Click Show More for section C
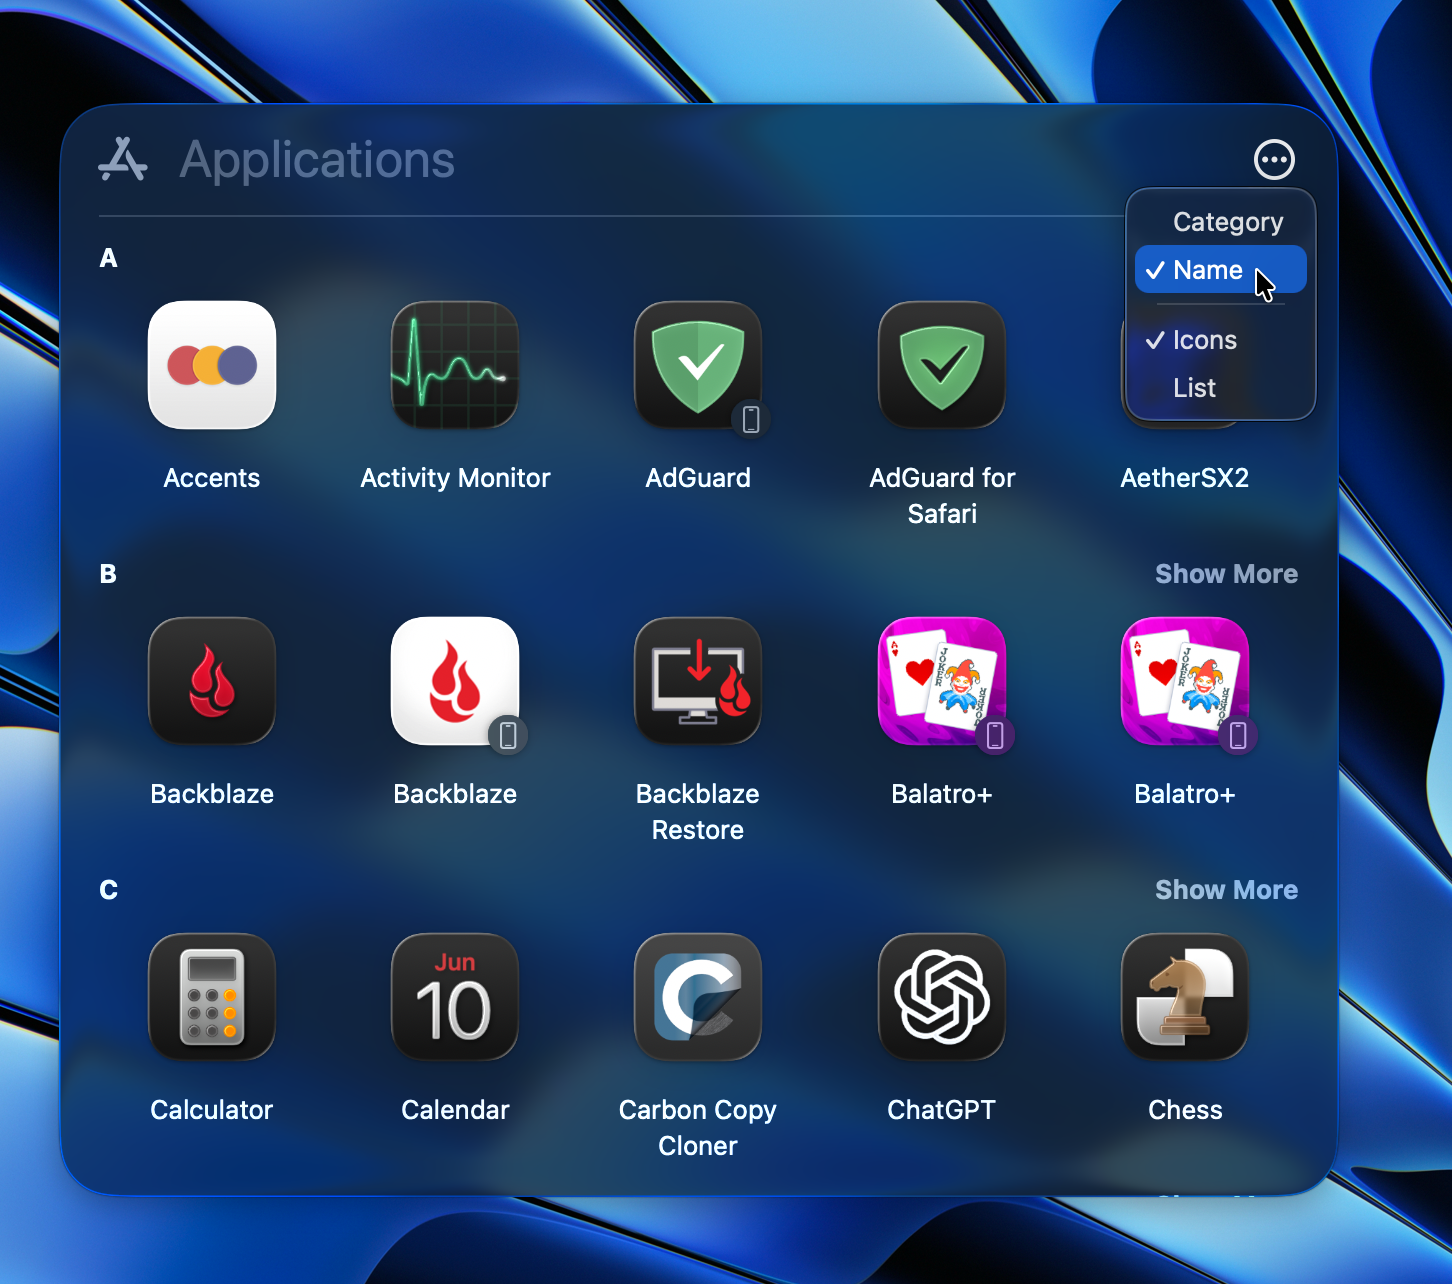The height and width of the screenshot is (1284, 1452). pyautogui.click(x=1226, y=890)
